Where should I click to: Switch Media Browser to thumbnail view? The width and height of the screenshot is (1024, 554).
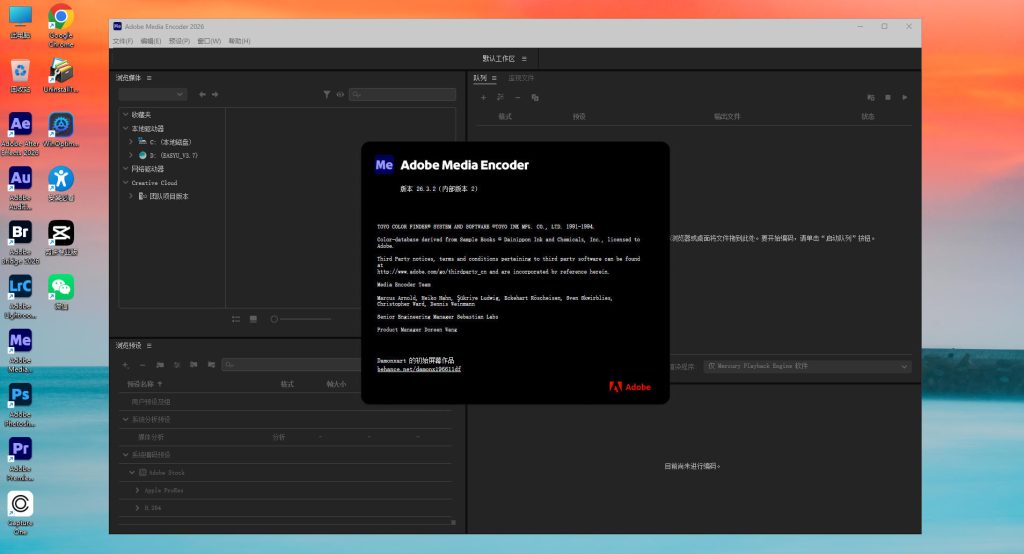(253, 319)
